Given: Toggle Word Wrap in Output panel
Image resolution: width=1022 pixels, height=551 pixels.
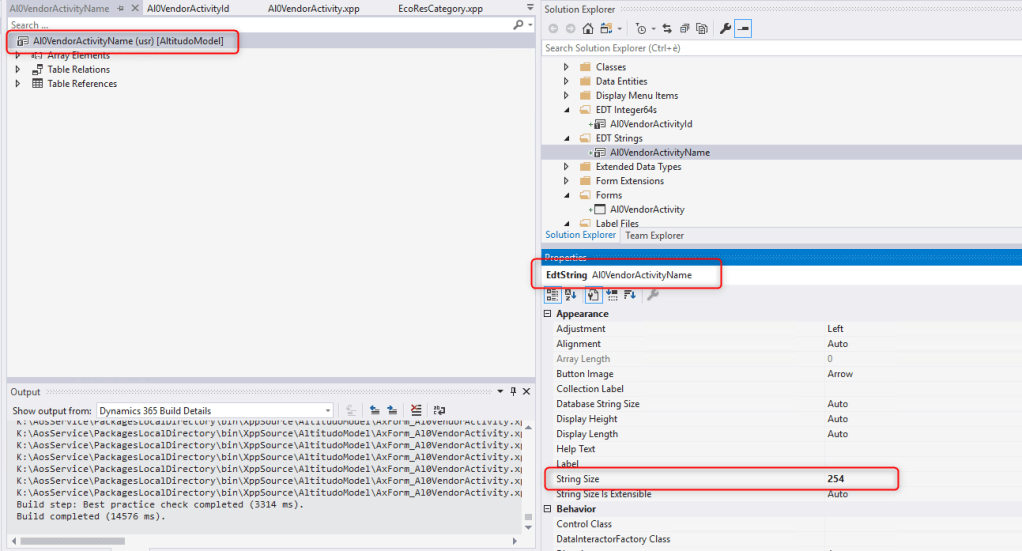Looking at the screenshot, I should click(439, 410).
